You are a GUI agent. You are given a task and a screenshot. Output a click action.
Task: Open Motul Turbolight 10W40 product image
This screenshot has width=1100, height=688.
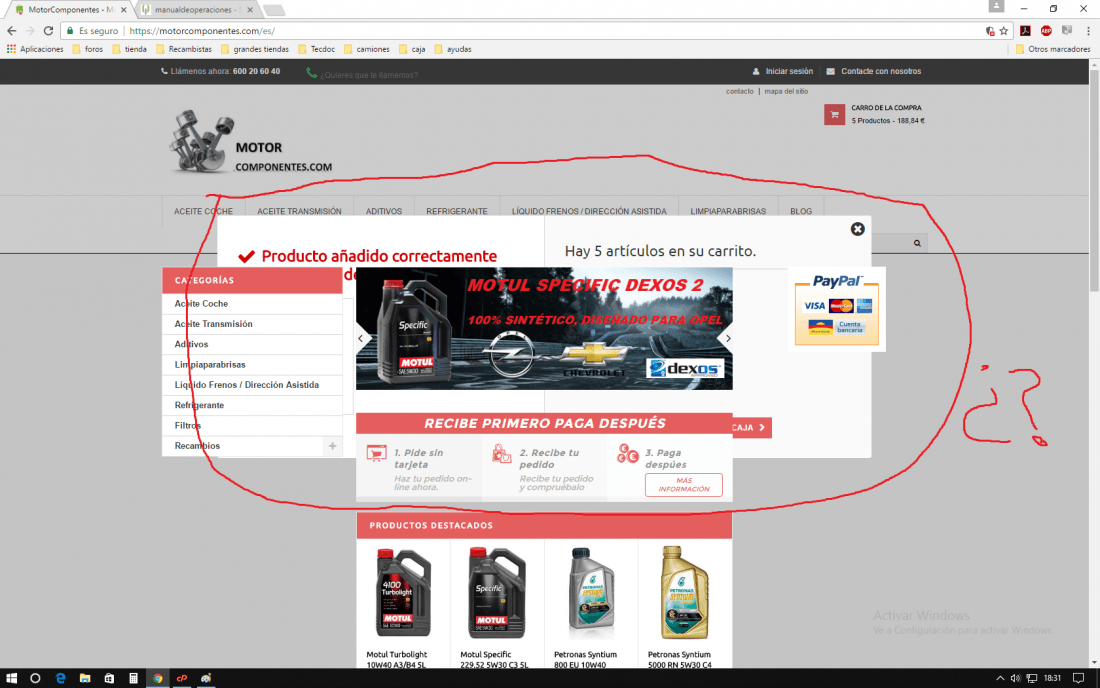[x=403, y=593]
